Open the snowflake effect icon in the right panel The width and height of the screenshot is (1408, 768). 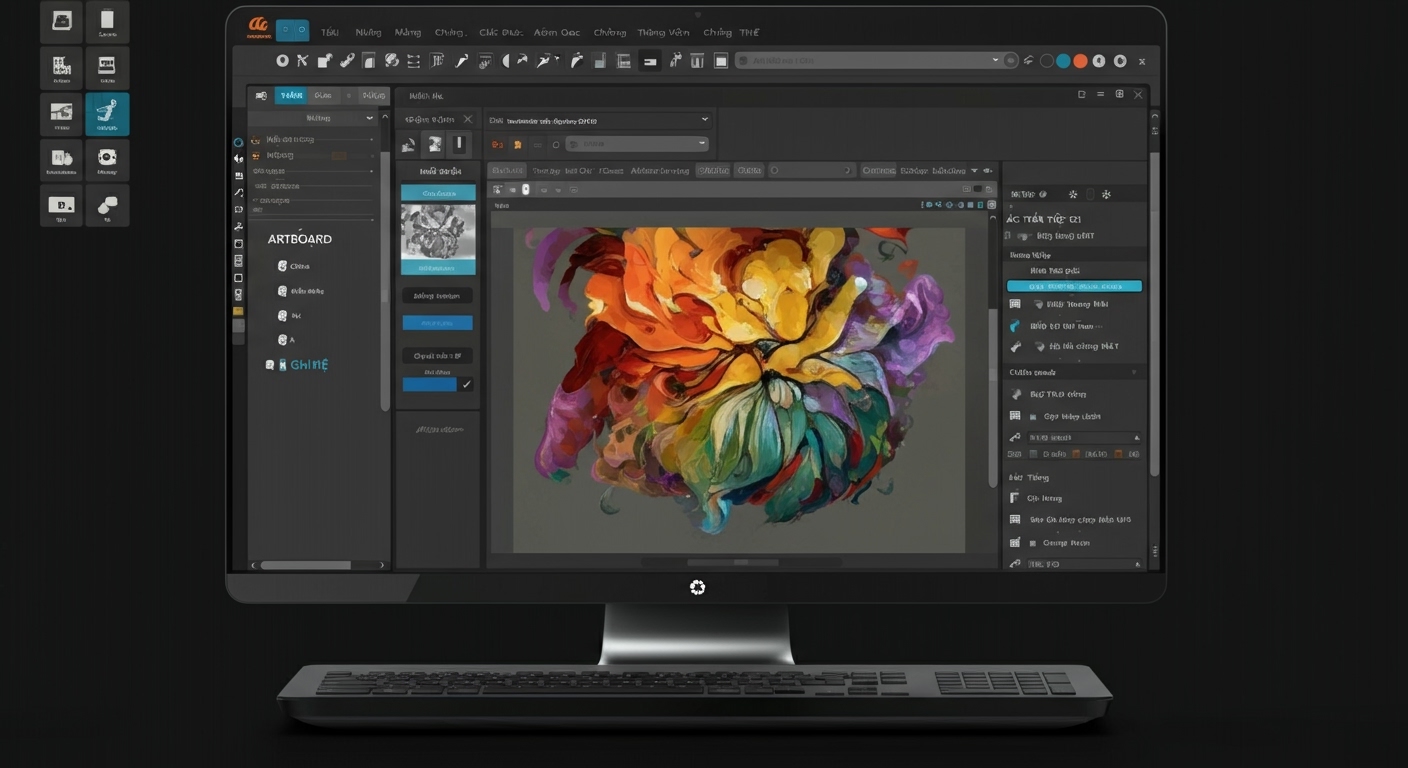pos(1105,194)
